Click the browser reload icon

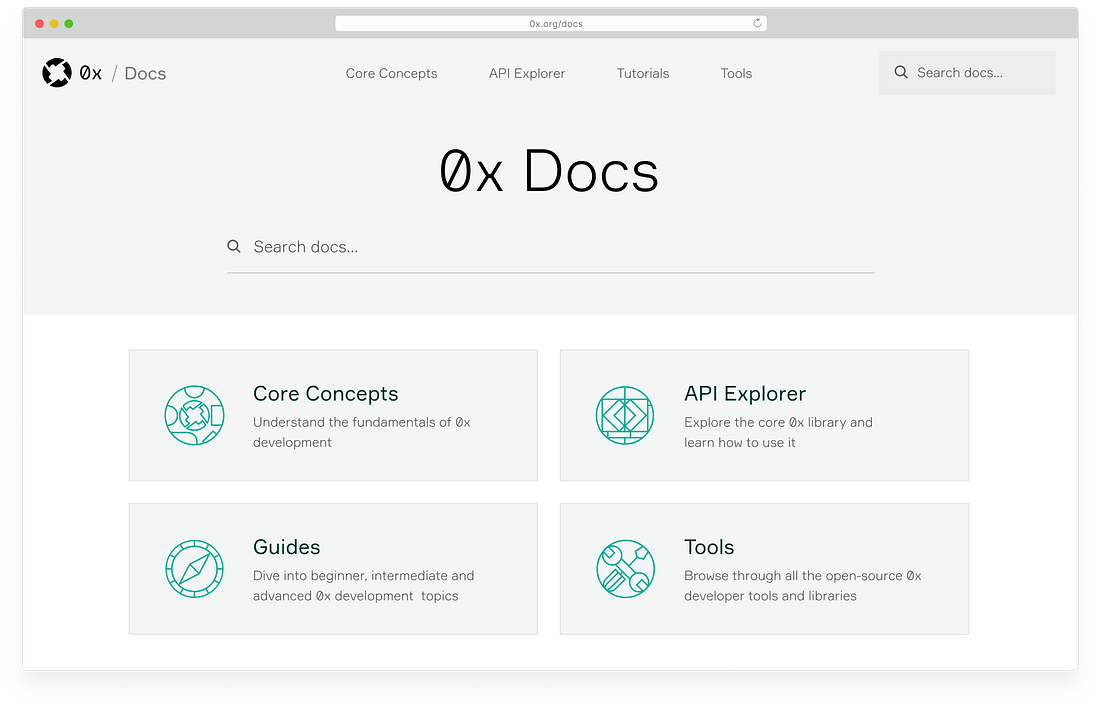(758, 23)
